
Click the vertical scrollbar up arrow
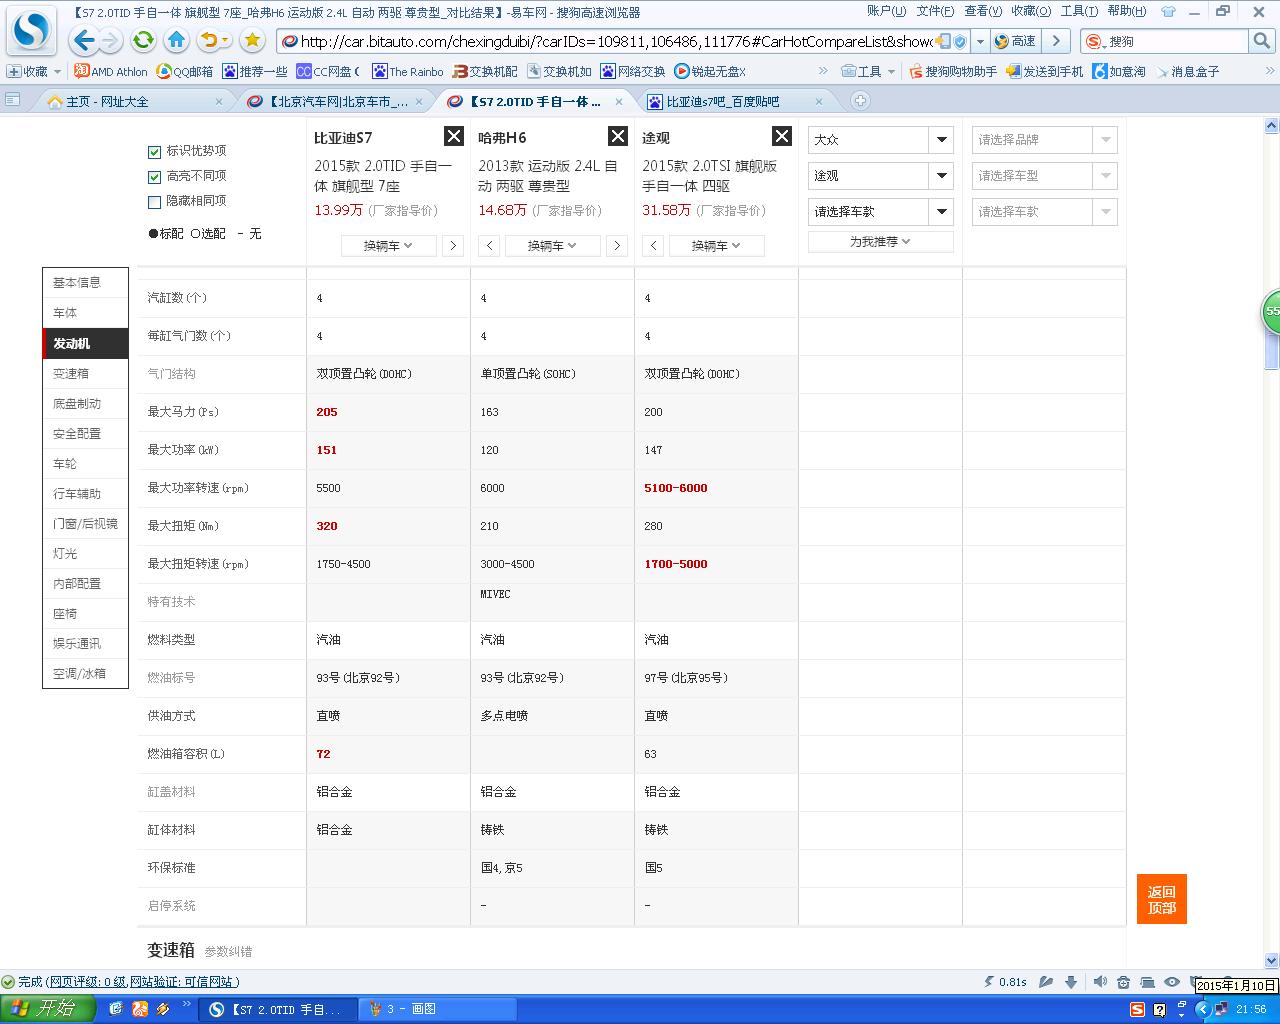coord(1272,126)
